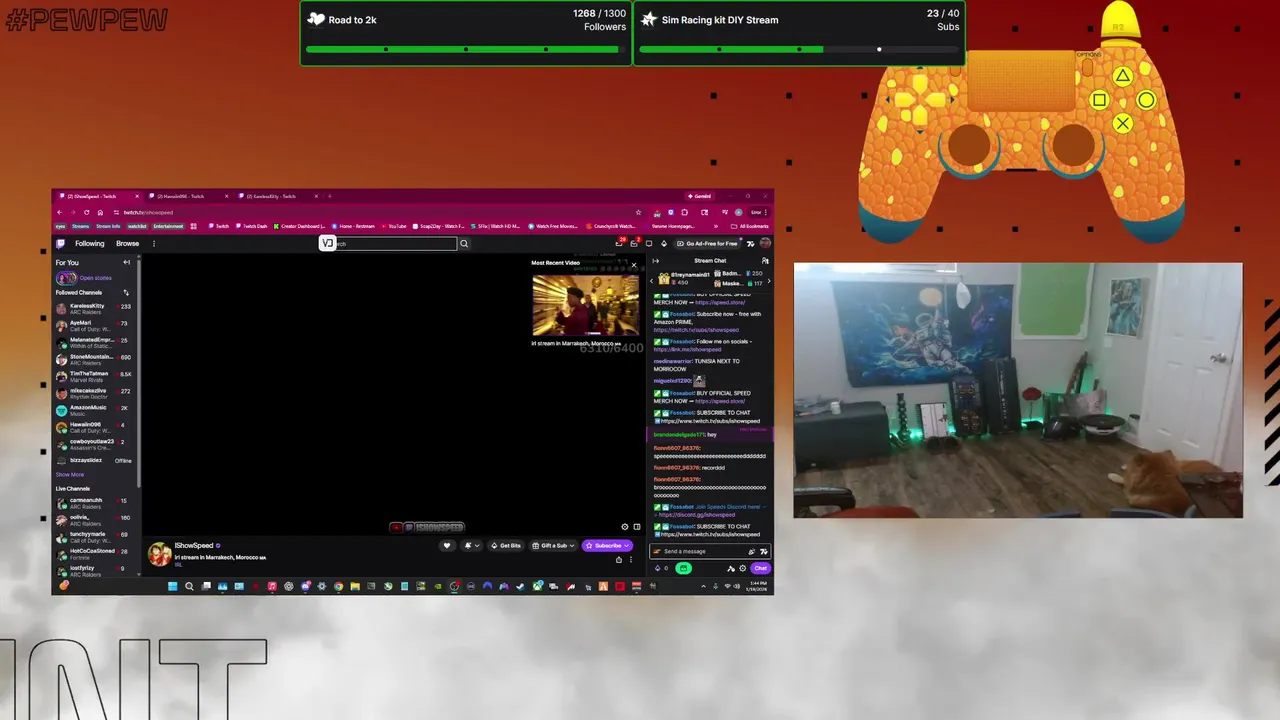This screenshot has width=1280, height=720.
Task: Open Twitch notifications inbox icon
Action: (x=634, y=243)
